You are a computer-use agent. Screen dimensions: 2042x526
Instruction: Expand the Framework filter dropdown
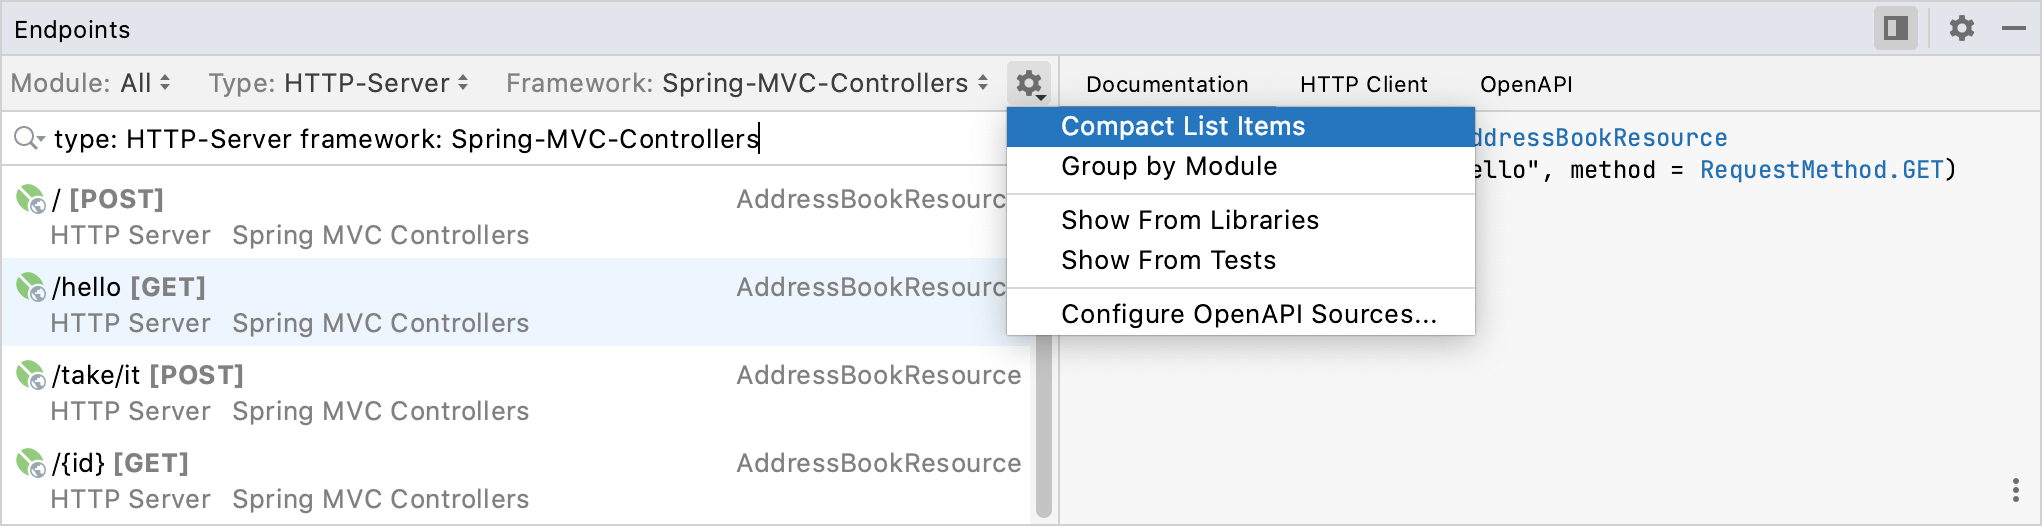coord(747,83)
